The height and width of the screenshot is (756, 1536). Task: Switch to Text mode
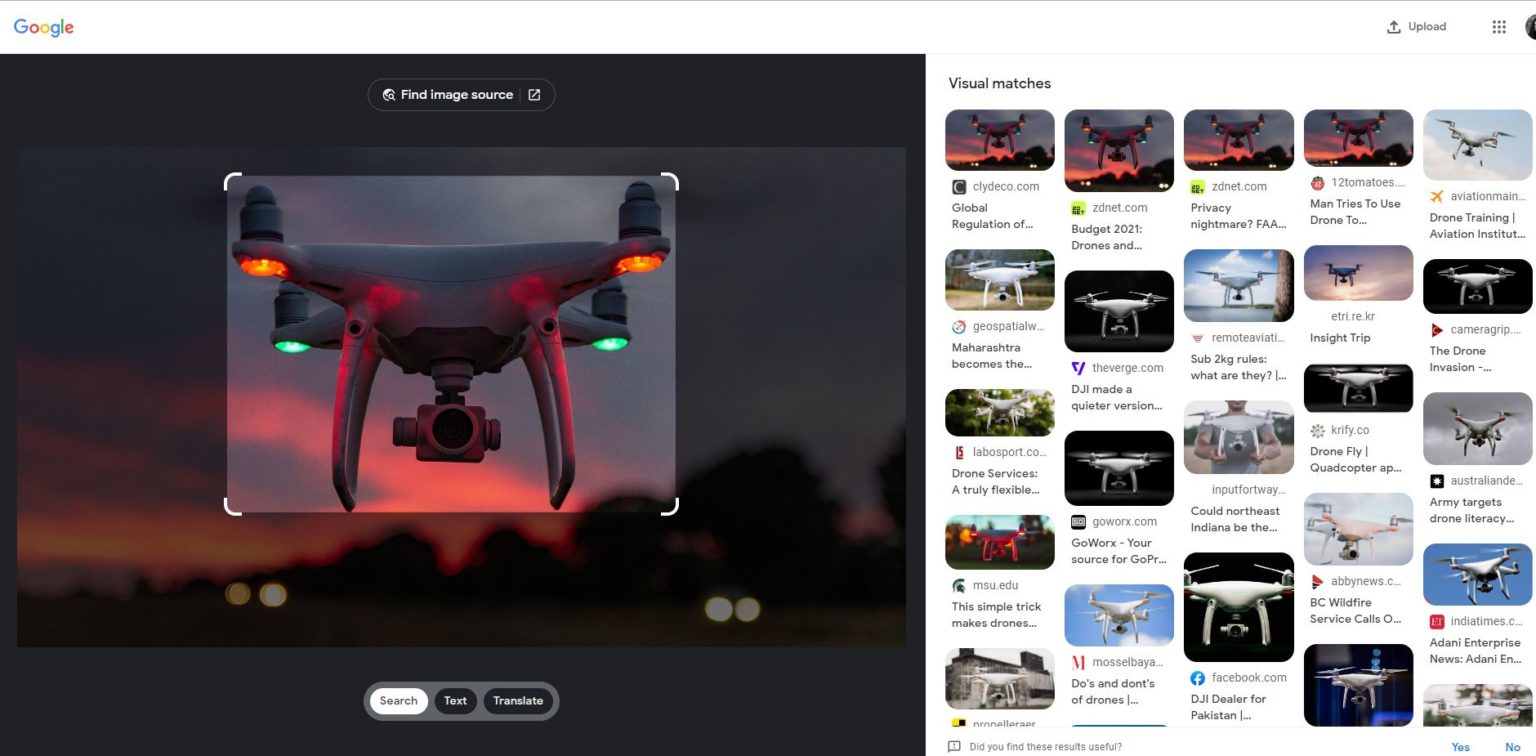tap(455, 701)
